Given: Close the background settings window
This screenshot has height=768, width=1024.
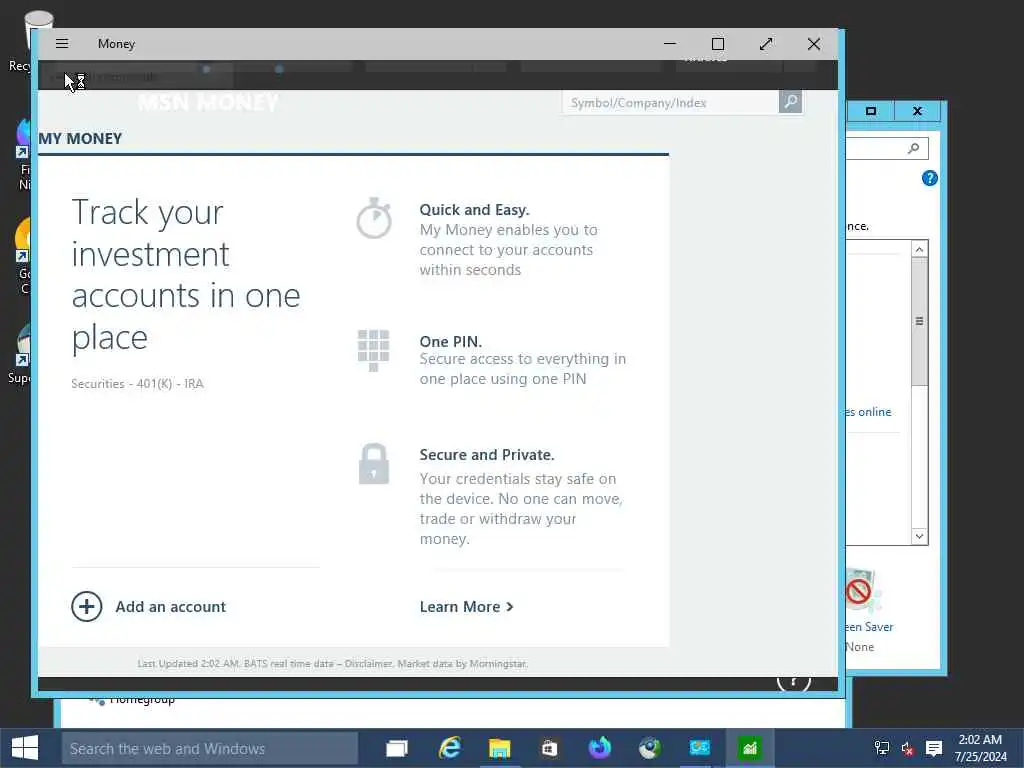Looking at the screenshot, I should pos(917,111).
